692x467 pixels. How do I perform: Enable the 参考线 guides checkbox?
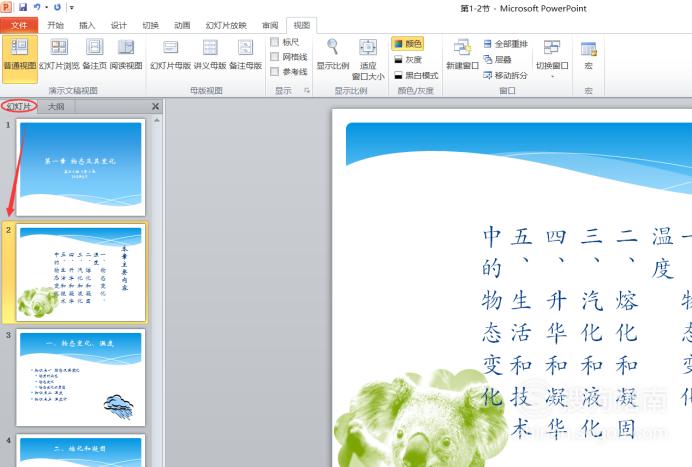(275, 71)
